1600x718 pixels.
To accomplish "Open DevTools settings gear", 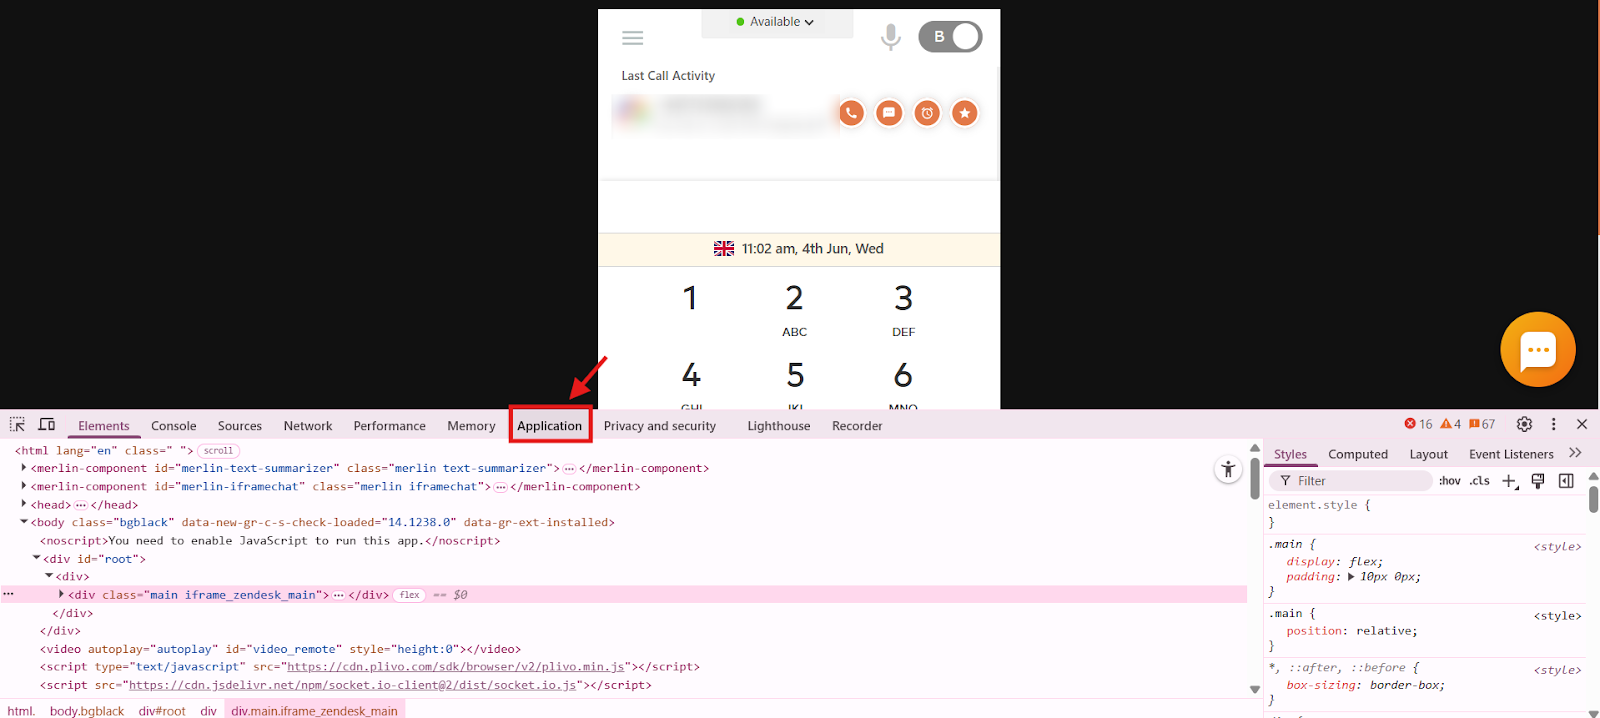I will click(1524, 424).
